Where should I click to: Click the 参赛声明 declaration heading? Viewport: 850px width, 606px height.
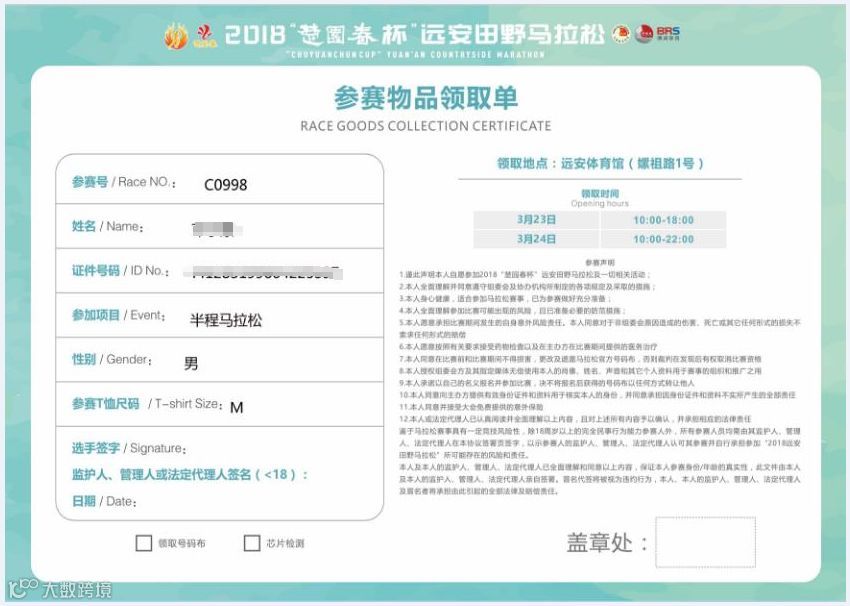[x=600, y=263]
